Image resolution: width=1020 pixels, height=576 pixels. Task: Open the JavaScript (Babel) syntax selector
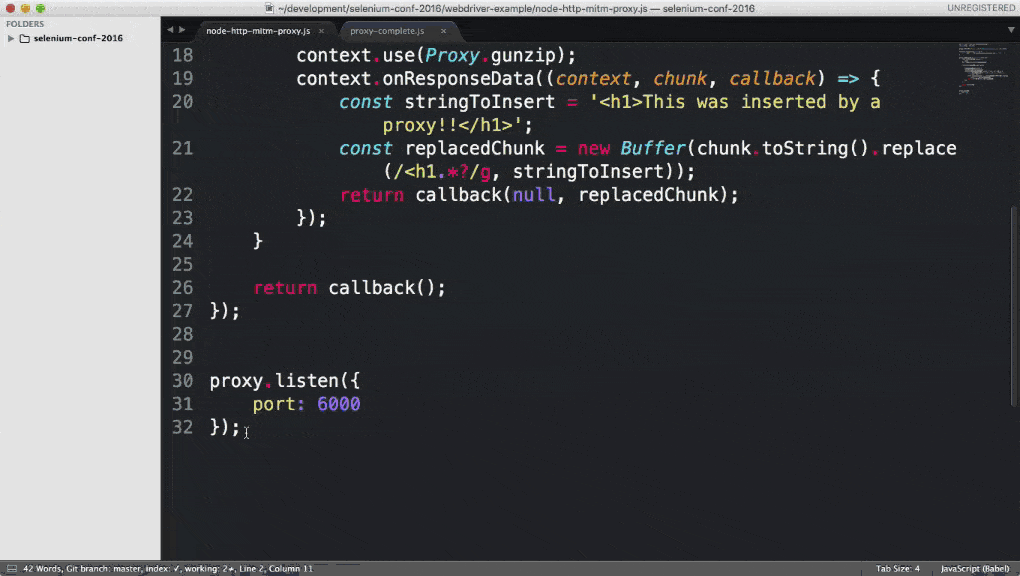(974, 569)
